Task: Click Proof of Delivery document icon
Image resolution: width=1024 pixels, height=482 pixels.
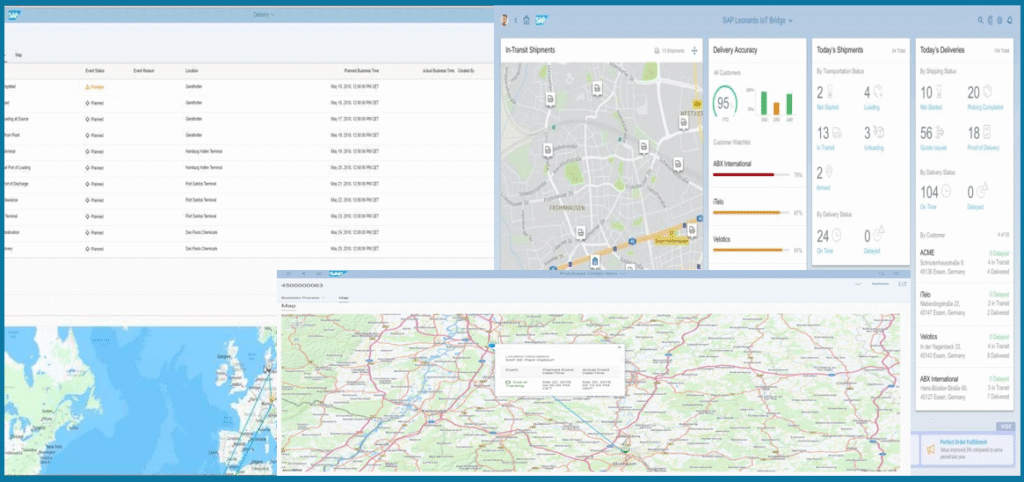Action: point(987,133)
